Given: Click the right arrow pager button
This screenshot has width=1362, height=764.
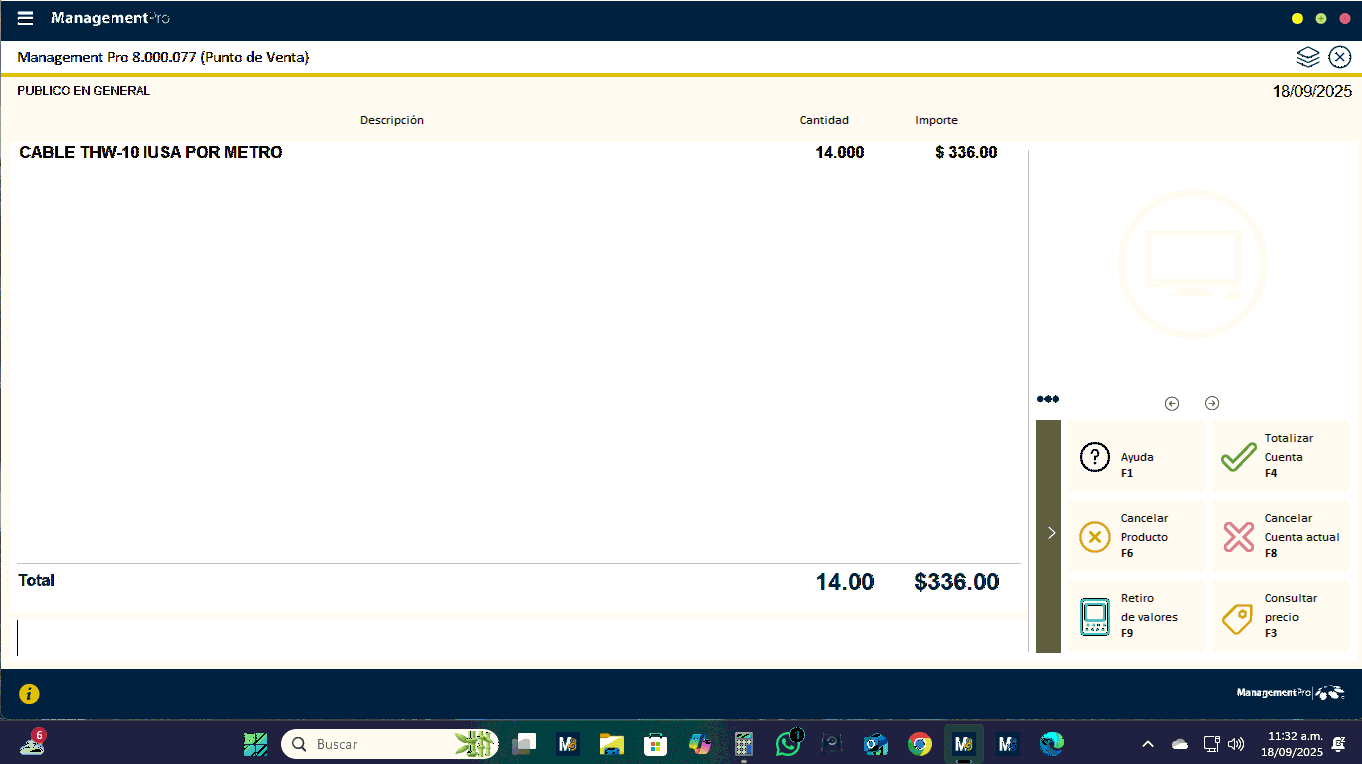Looking at the screenshot, I should (1212, 403).
